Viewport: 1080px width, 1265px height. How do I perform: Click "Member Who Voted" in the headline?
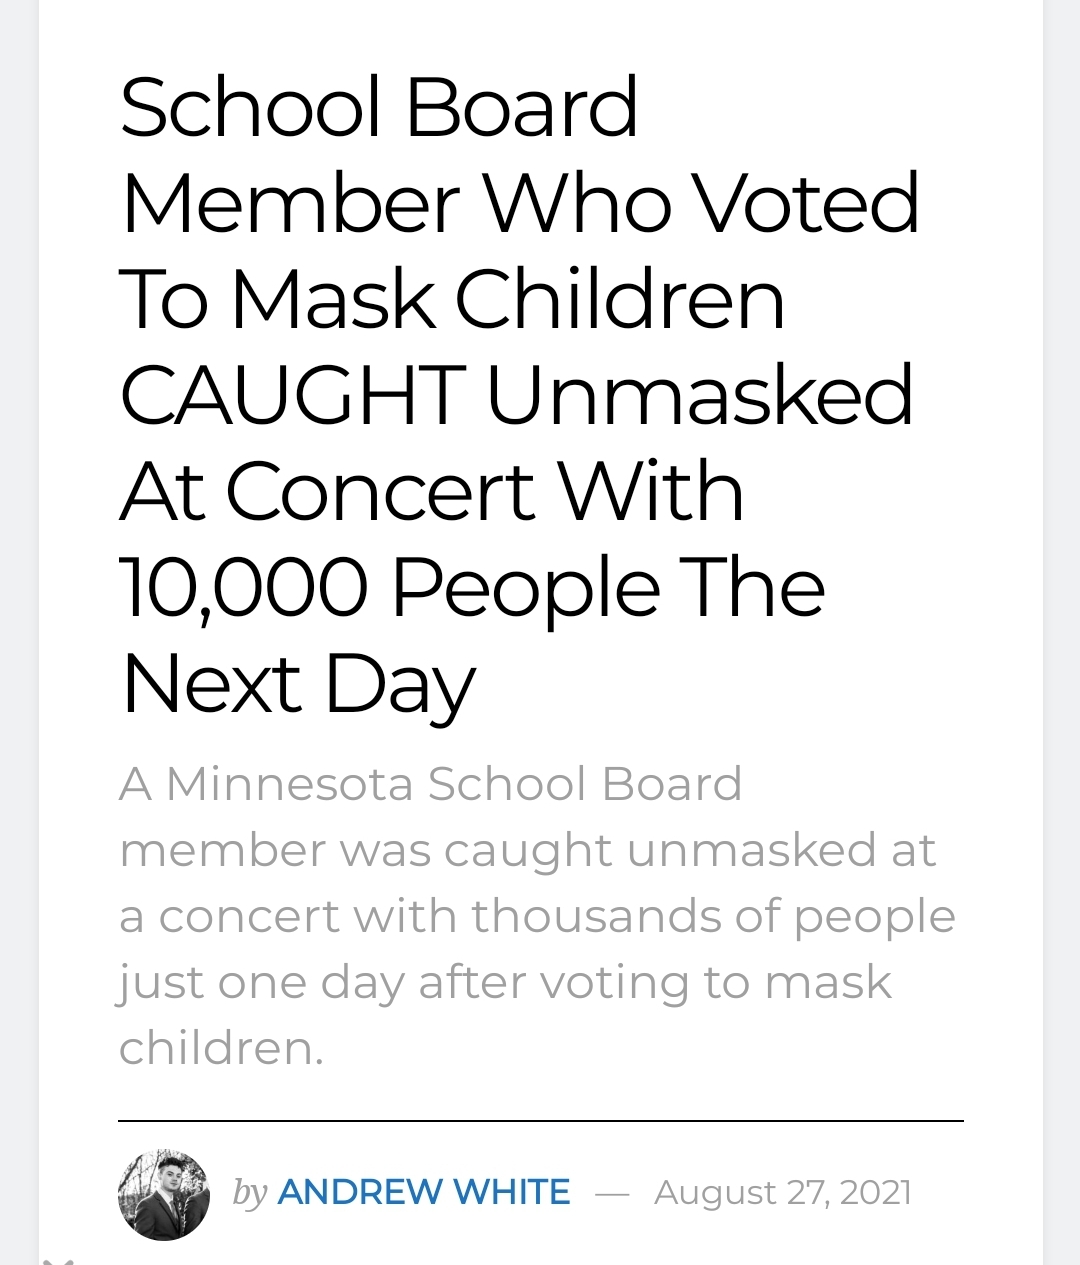[x=519, y=203]
